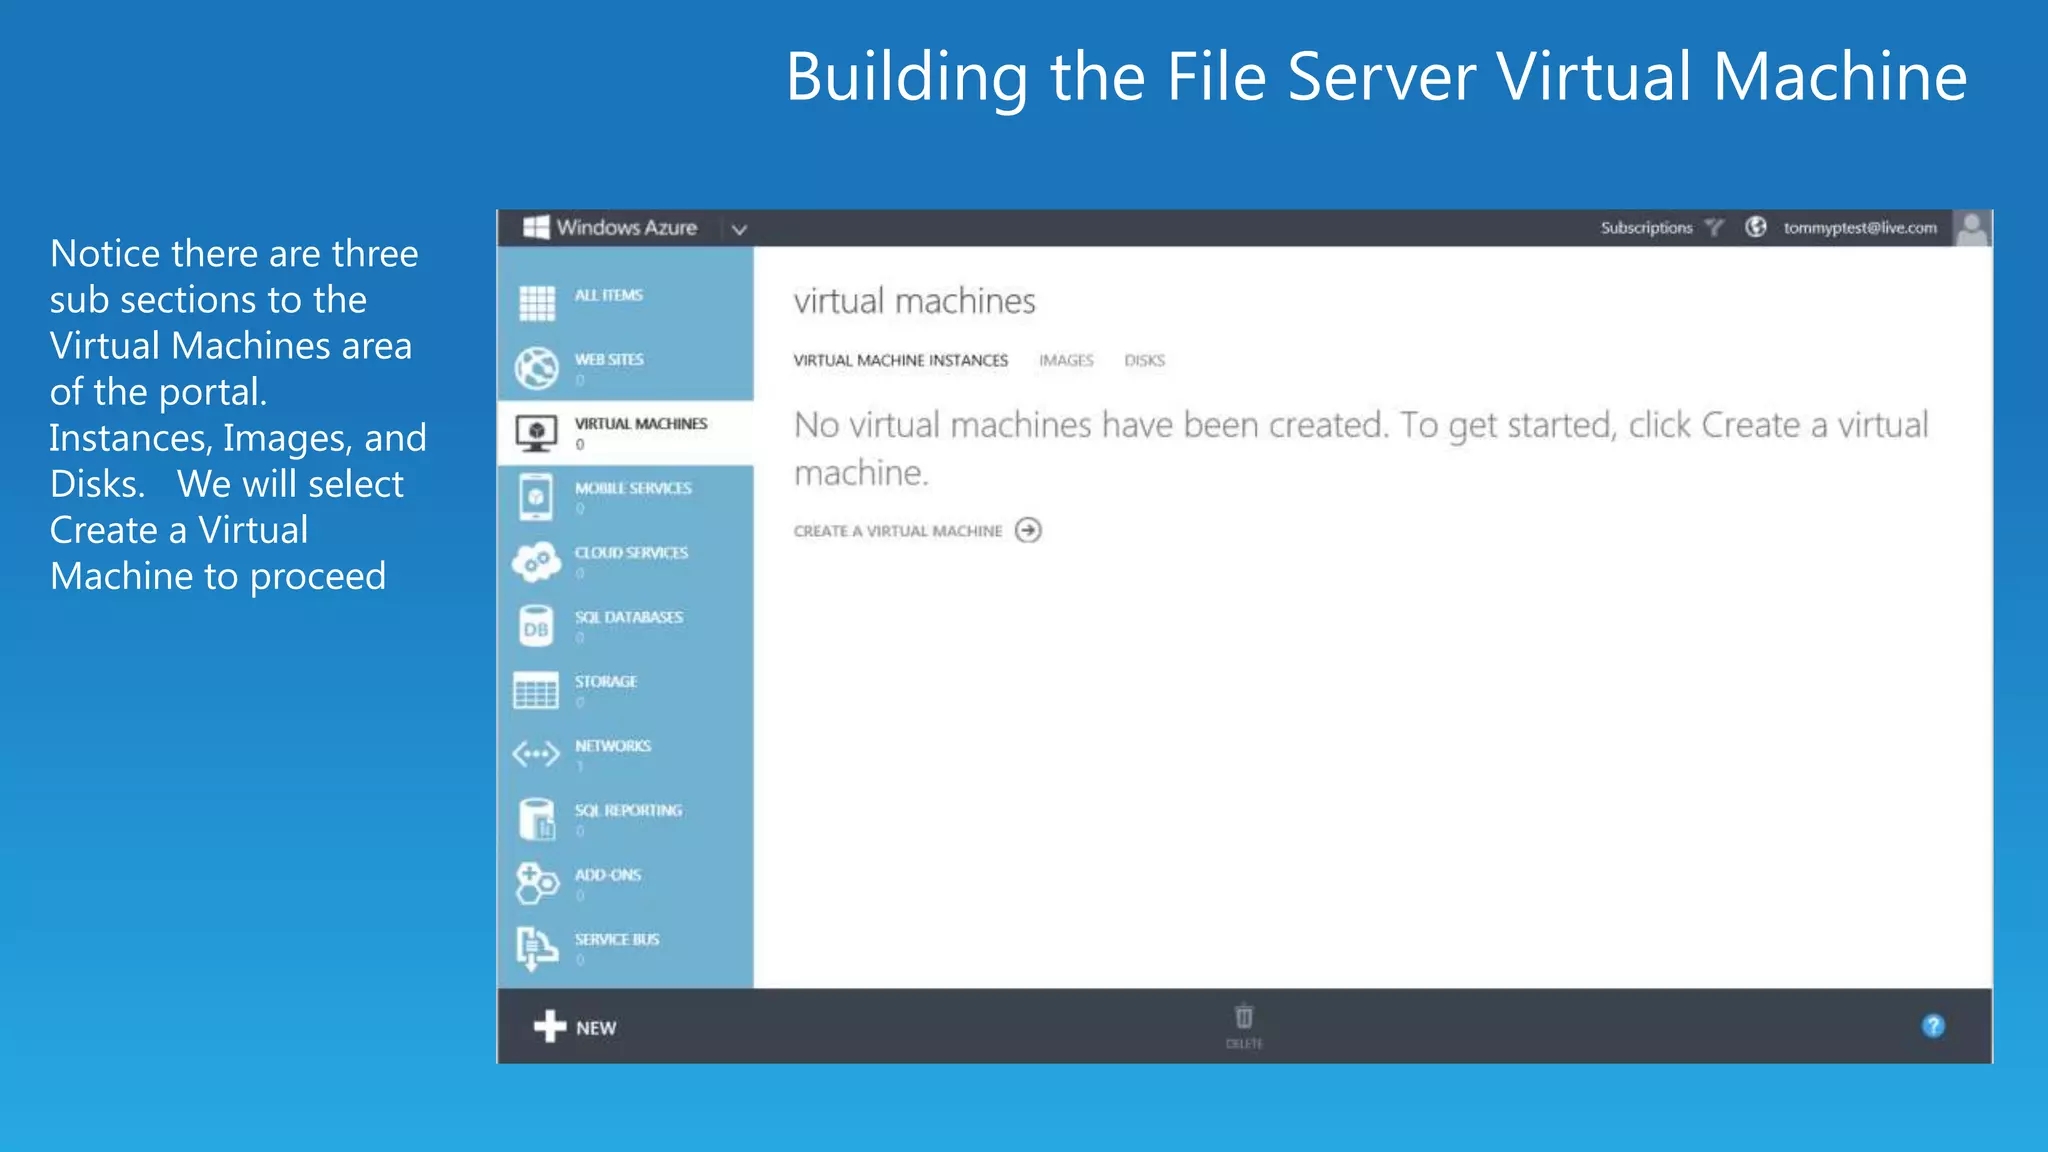Click the Add-Ons hexagon icon

536,883
